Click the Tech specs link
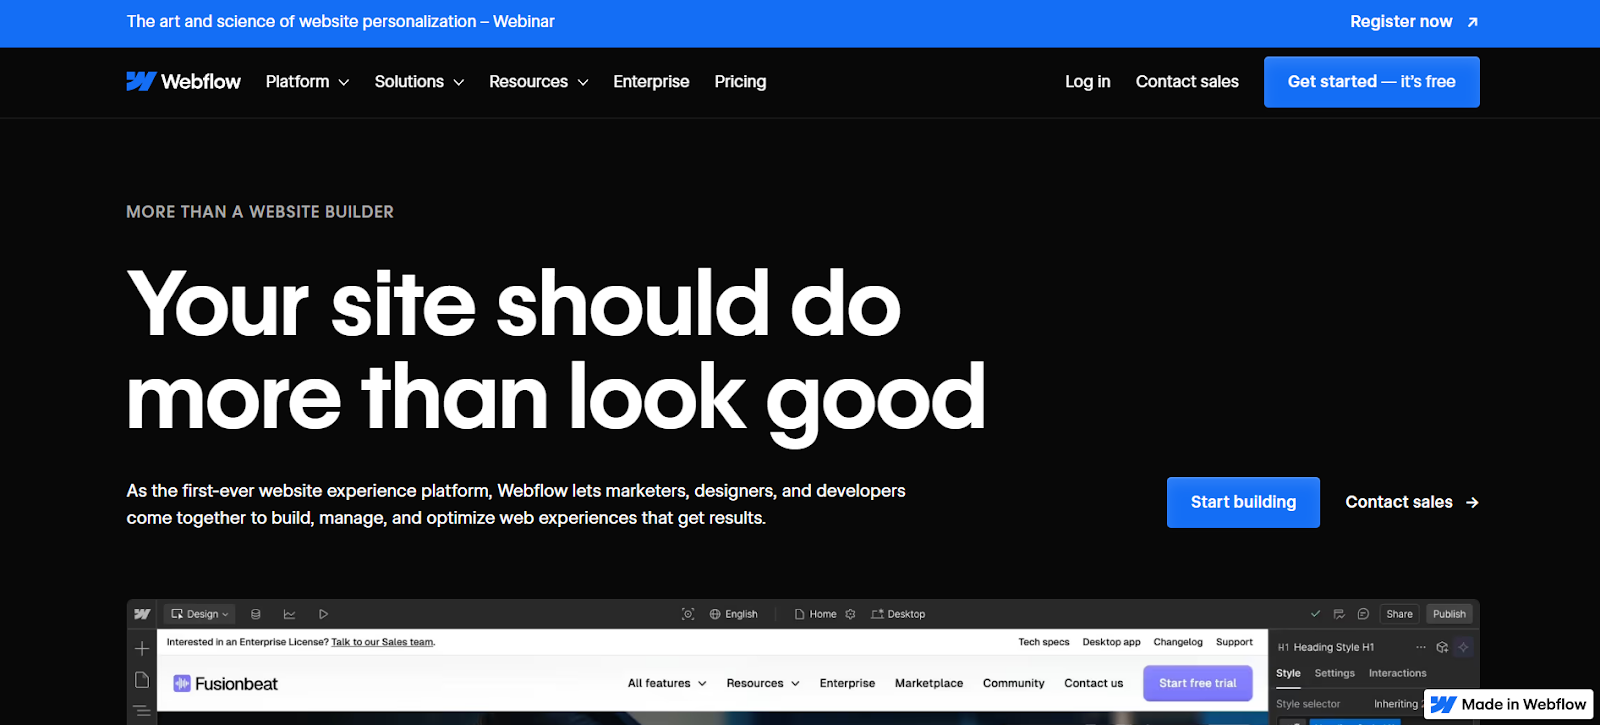This screenshot has height=725, width=1600. point(1043,642)
